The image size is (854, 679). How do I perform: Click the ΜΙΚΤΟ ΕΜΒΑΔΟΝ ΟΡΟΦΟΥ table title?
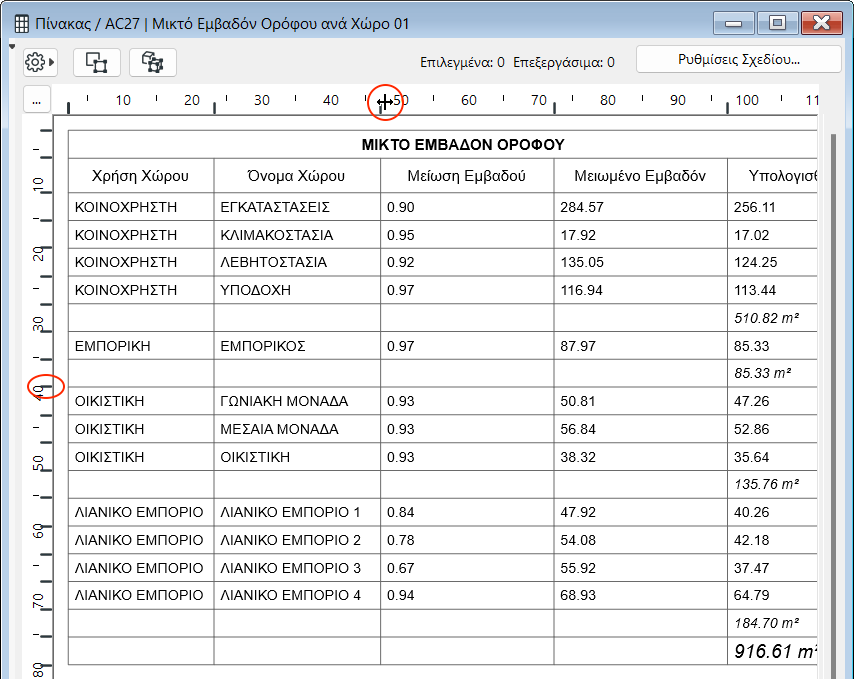(x=463, y=145)
